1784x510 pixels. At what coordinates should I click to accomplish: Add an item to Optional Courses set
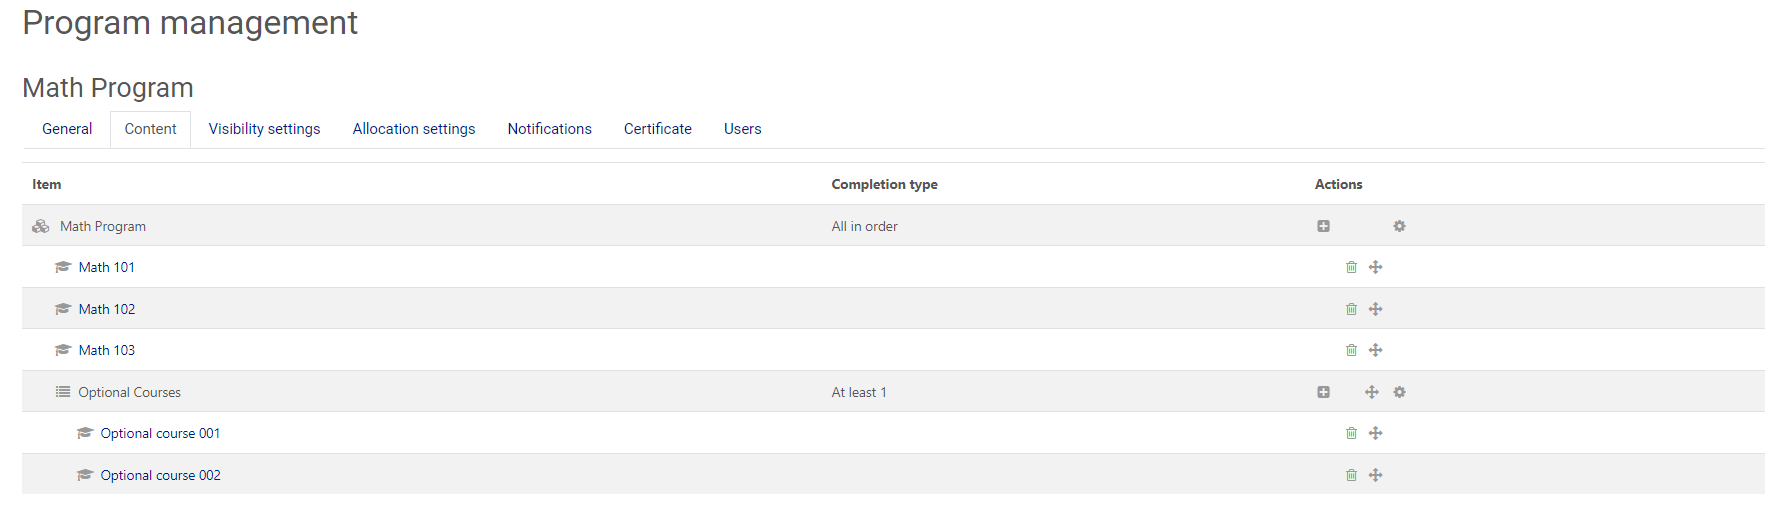click(1323, 392)
